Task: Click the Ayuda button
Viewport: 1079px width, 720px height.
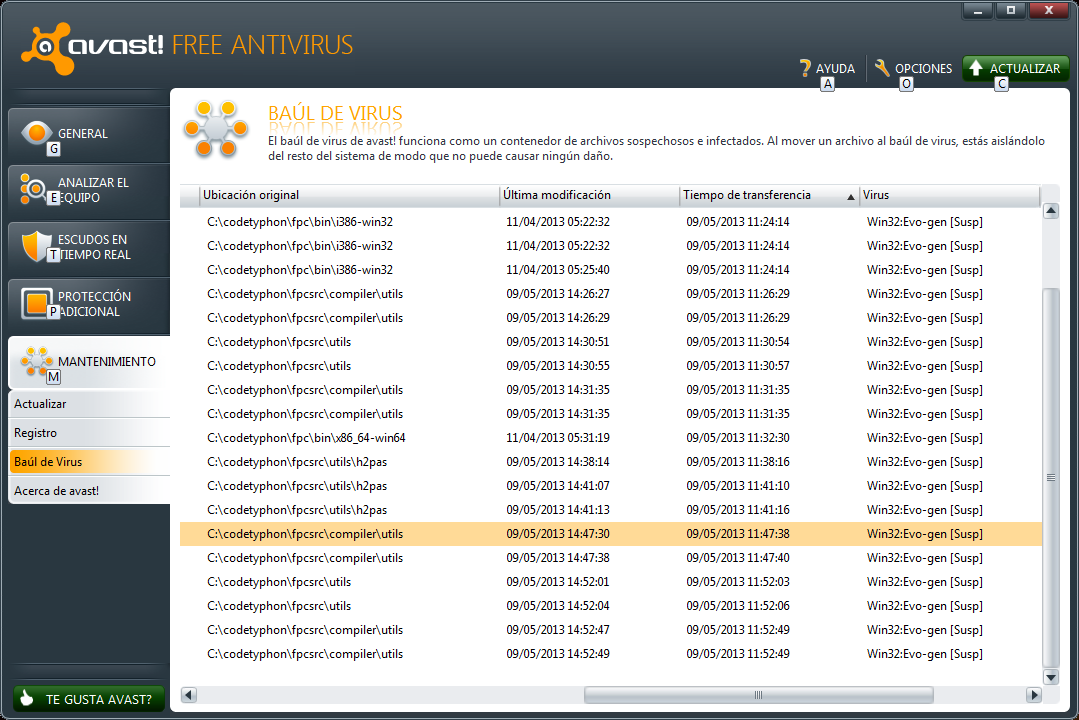Action: pyautogui.click(x=828, y=68)
